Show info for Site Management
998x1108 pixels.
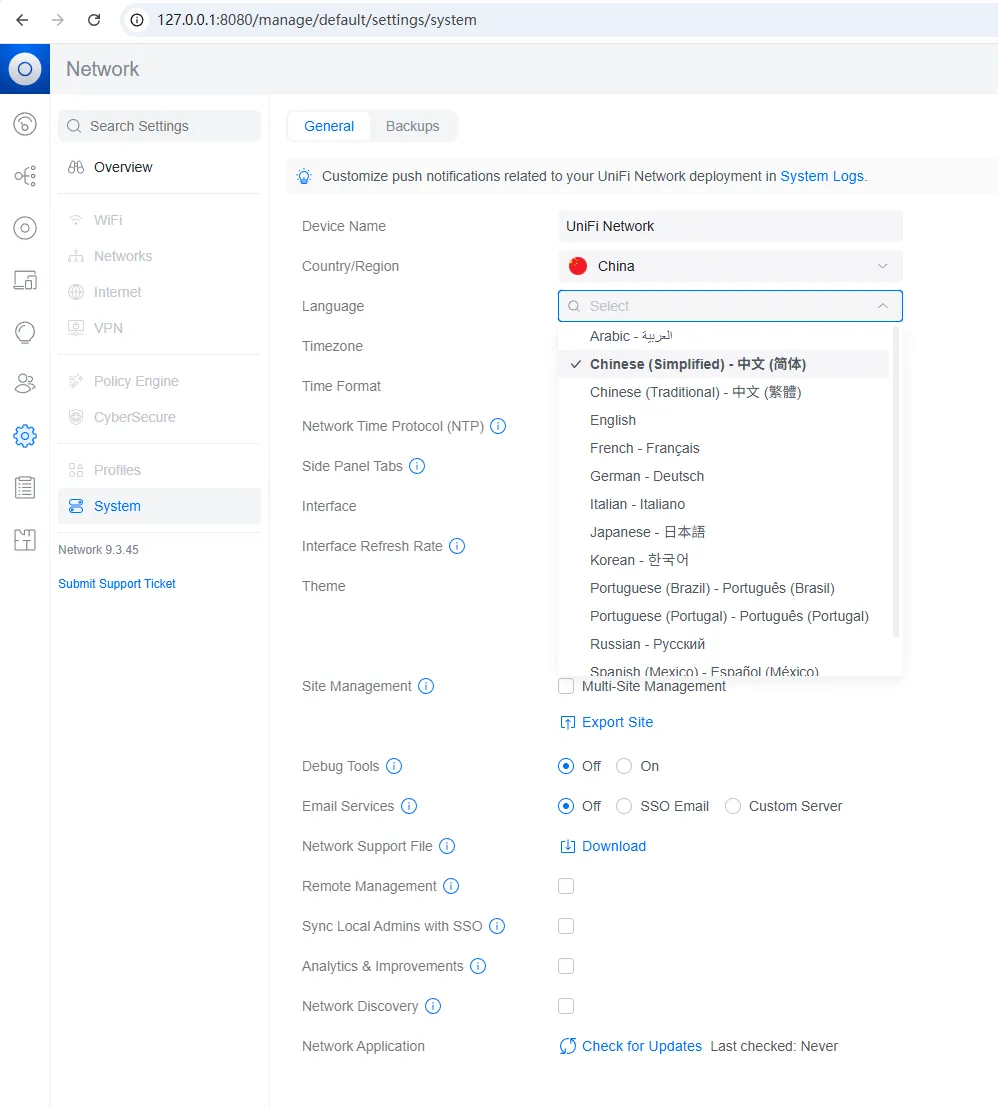coord(426,686)
